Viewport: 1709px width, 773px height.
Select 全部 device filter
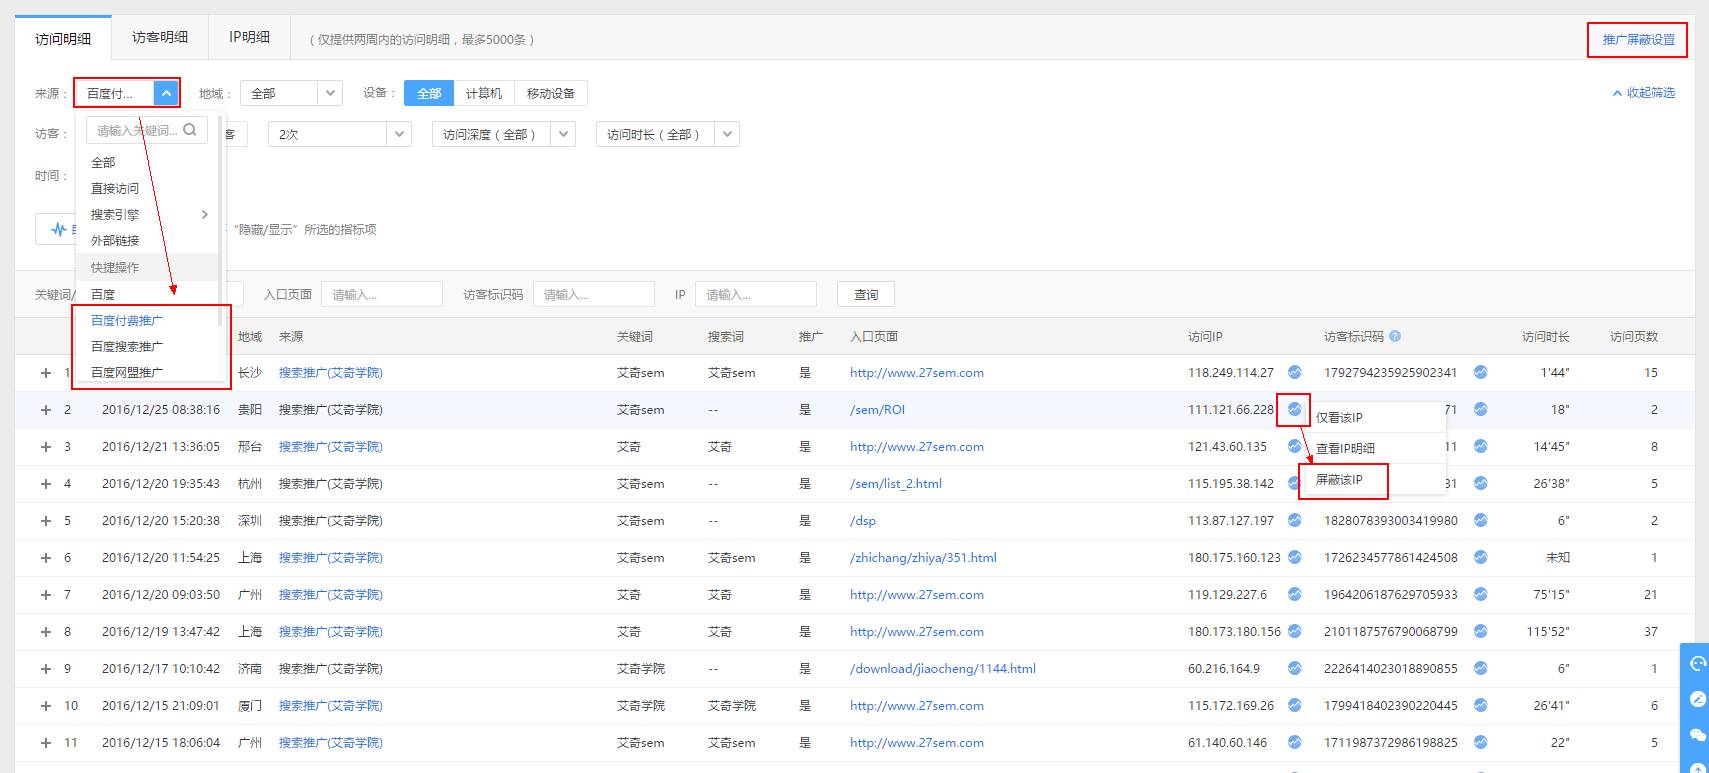pos(429,93)
